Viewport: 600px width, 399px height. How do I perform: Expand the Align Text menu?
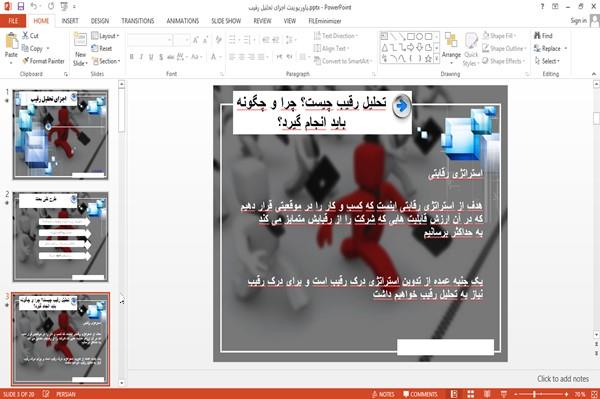(x=331, y=48)
